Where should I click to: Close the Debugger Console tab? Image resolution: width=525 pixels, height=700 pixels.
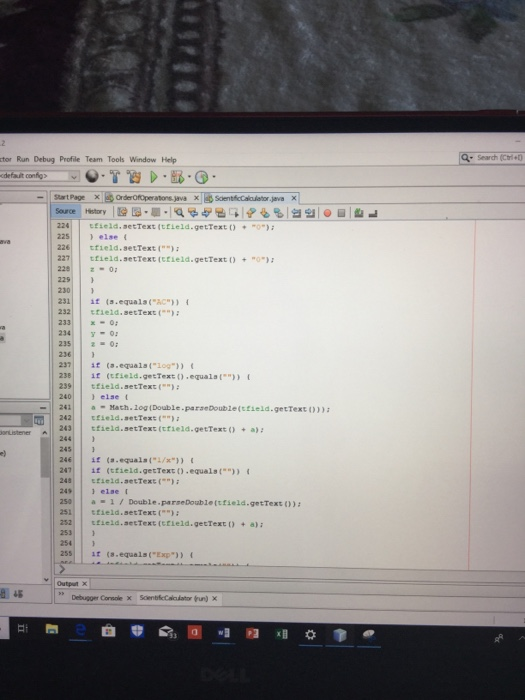pos(129,598)
